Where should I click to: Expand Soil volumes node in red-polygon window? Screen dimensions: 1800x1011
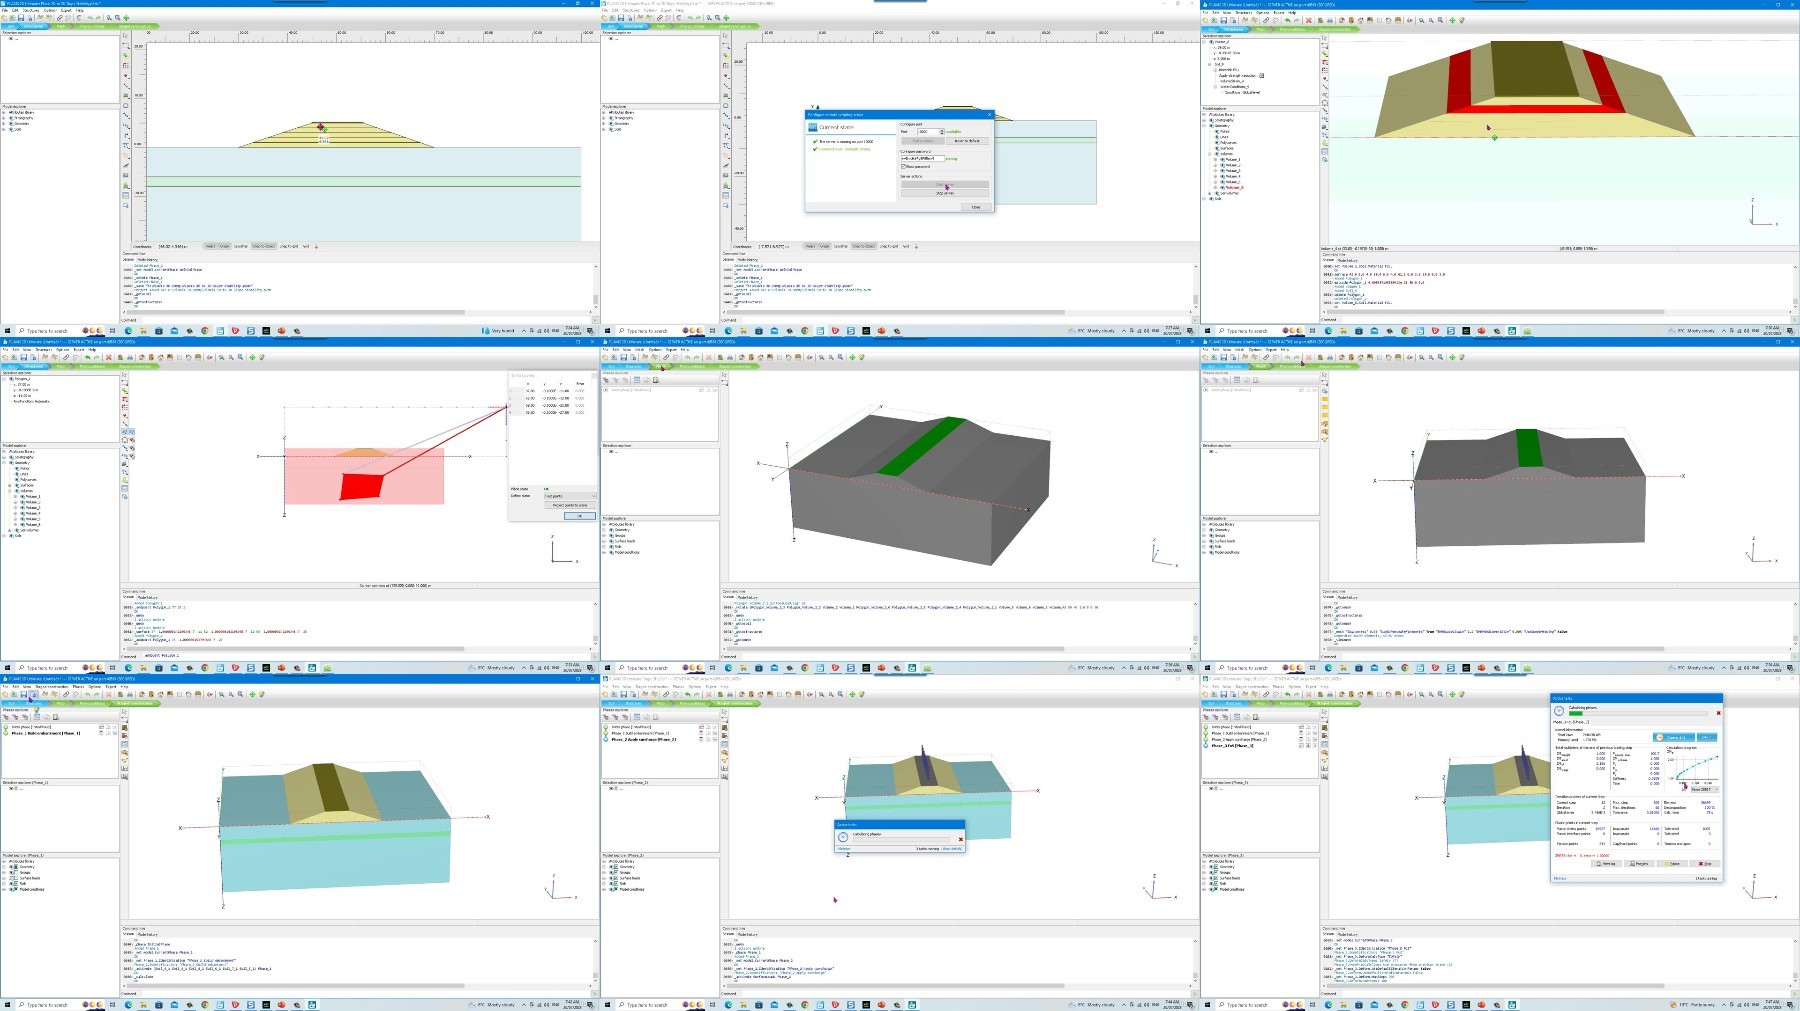coord(10,530)
